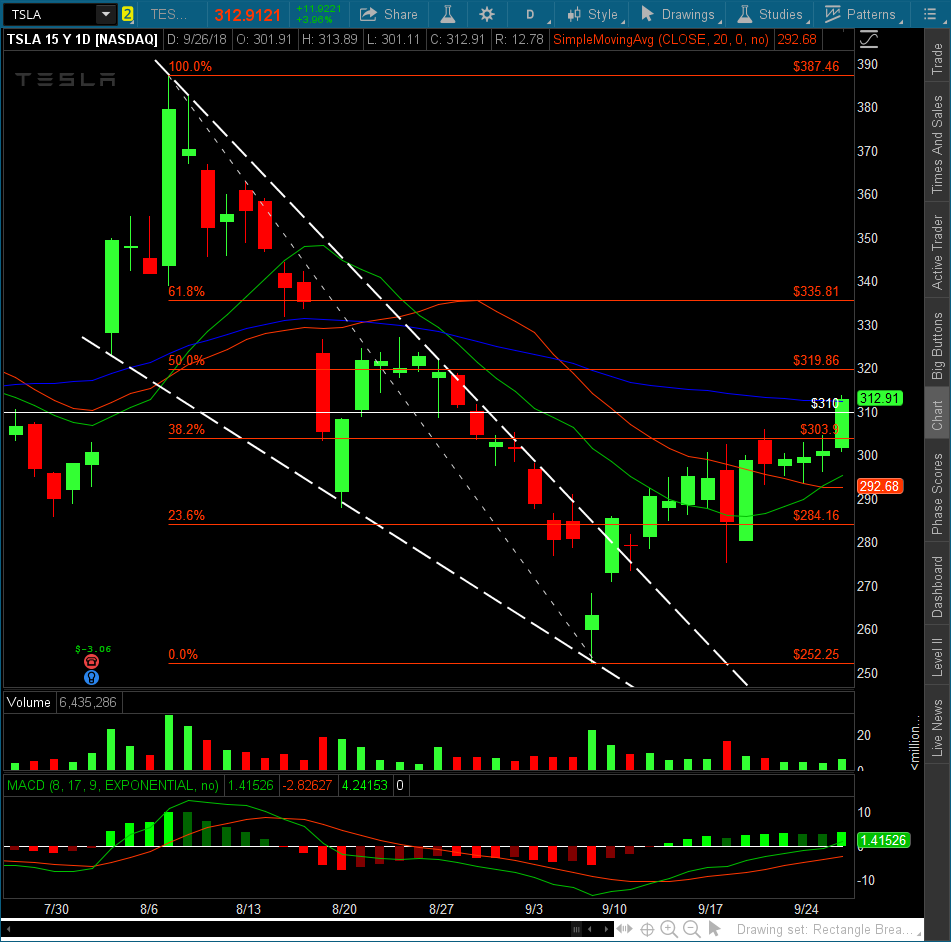The image size is (951, 942).
Task: Switch to the Live News side tab
Action: (937, 727)
